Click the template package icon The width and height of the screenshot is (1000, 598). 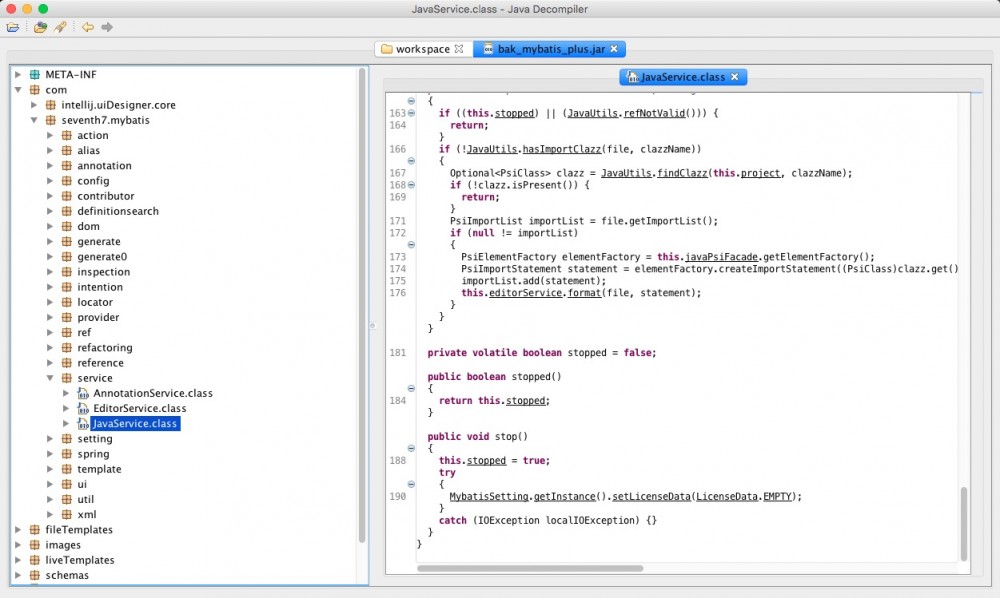pos(66,469)
